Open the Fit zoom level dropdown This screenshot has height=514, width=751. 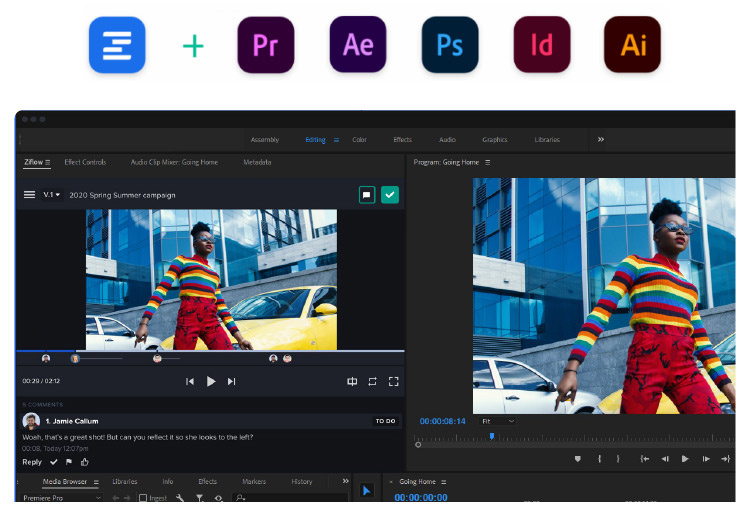pos(497,421)
